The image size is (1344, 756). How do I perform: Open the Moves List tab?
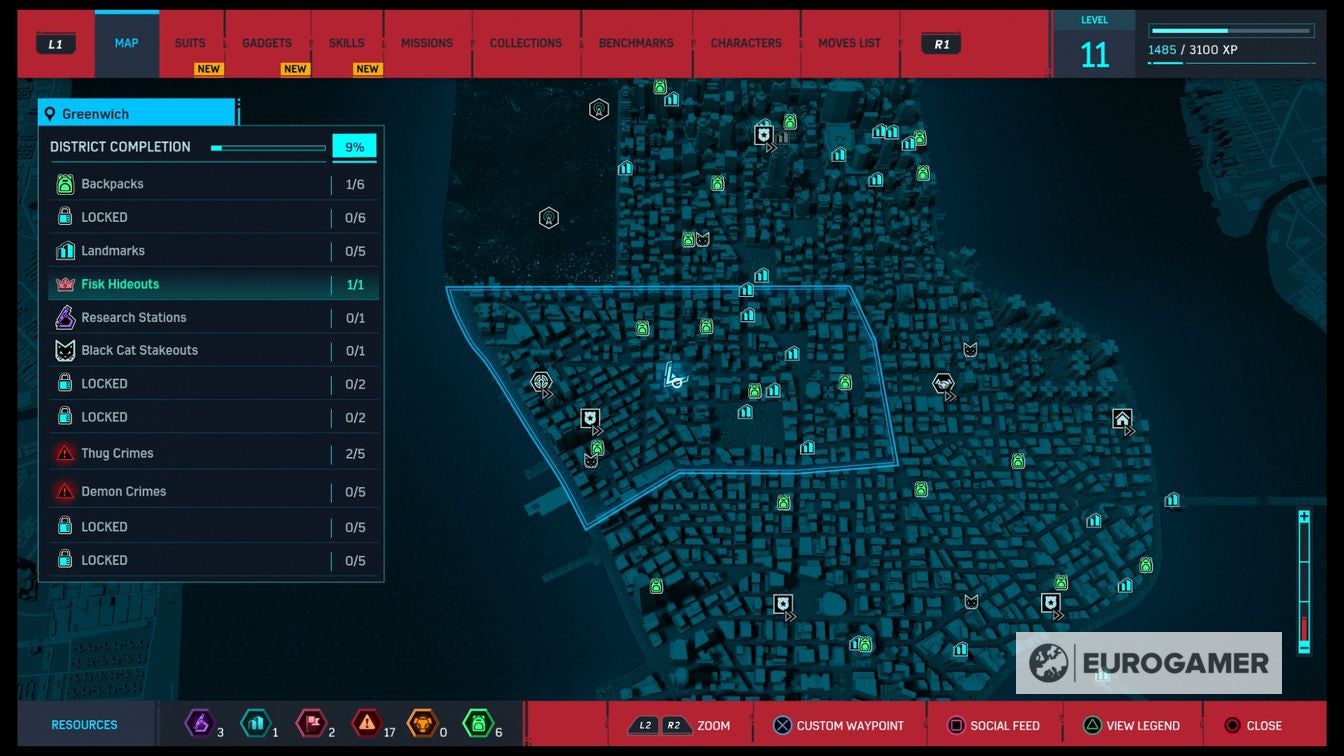(x=849, y=44)
